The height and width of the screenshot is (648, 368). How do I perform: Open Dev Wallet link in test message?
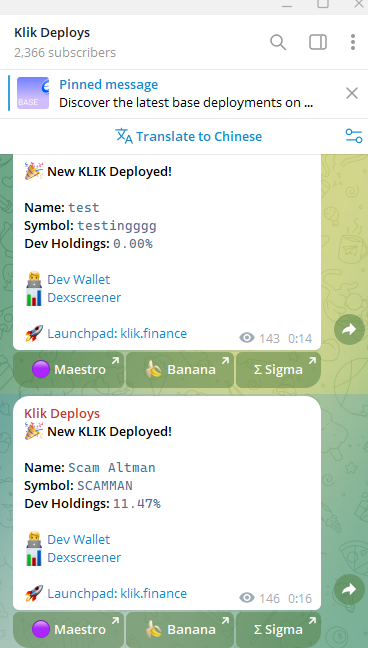pyautogui.click(x=79, y=279)
